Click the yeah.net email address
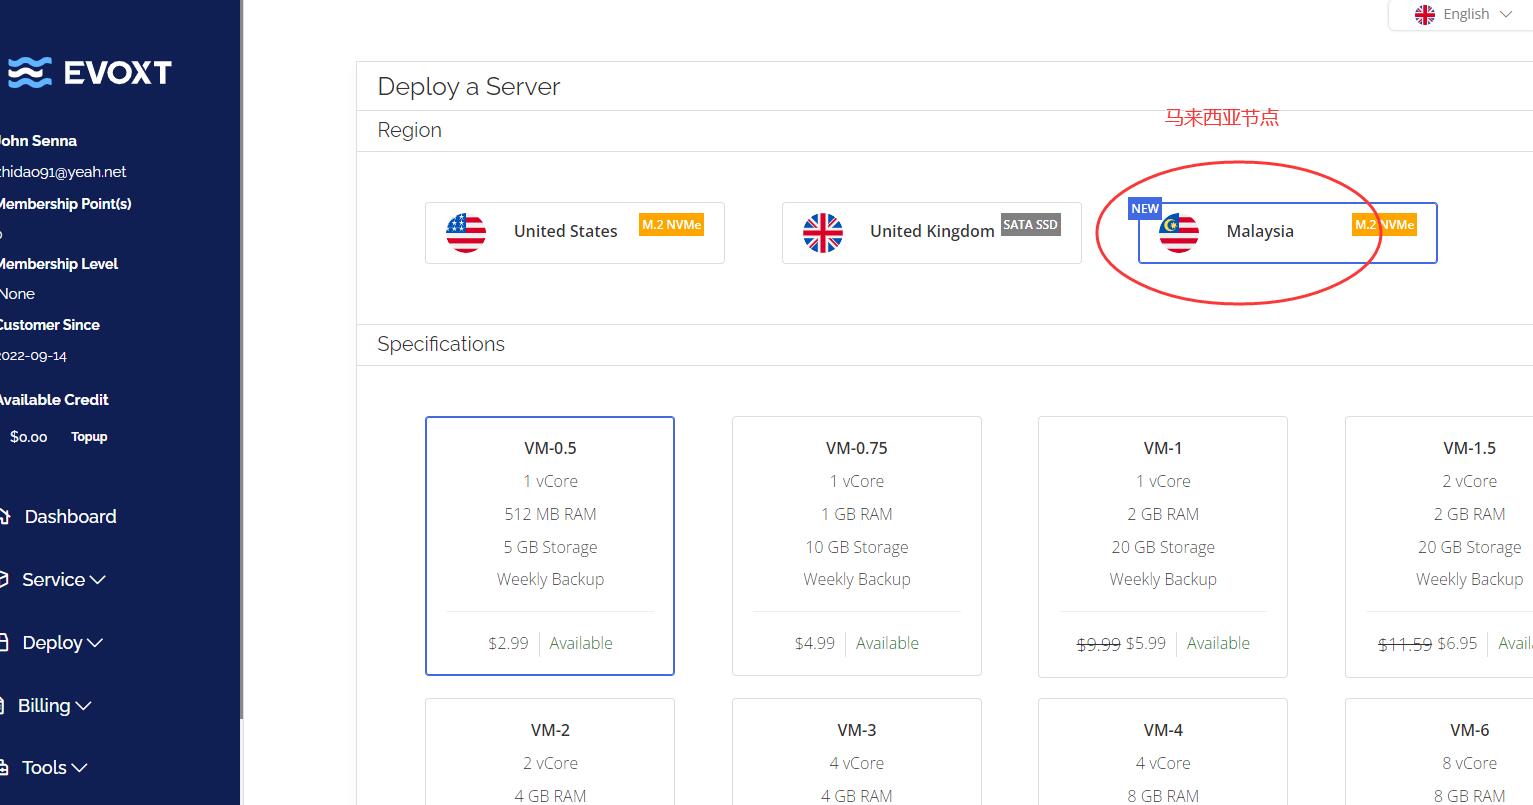Viewport: 1533px width, 805px height. pyautogui.click(x=63, y=172)
